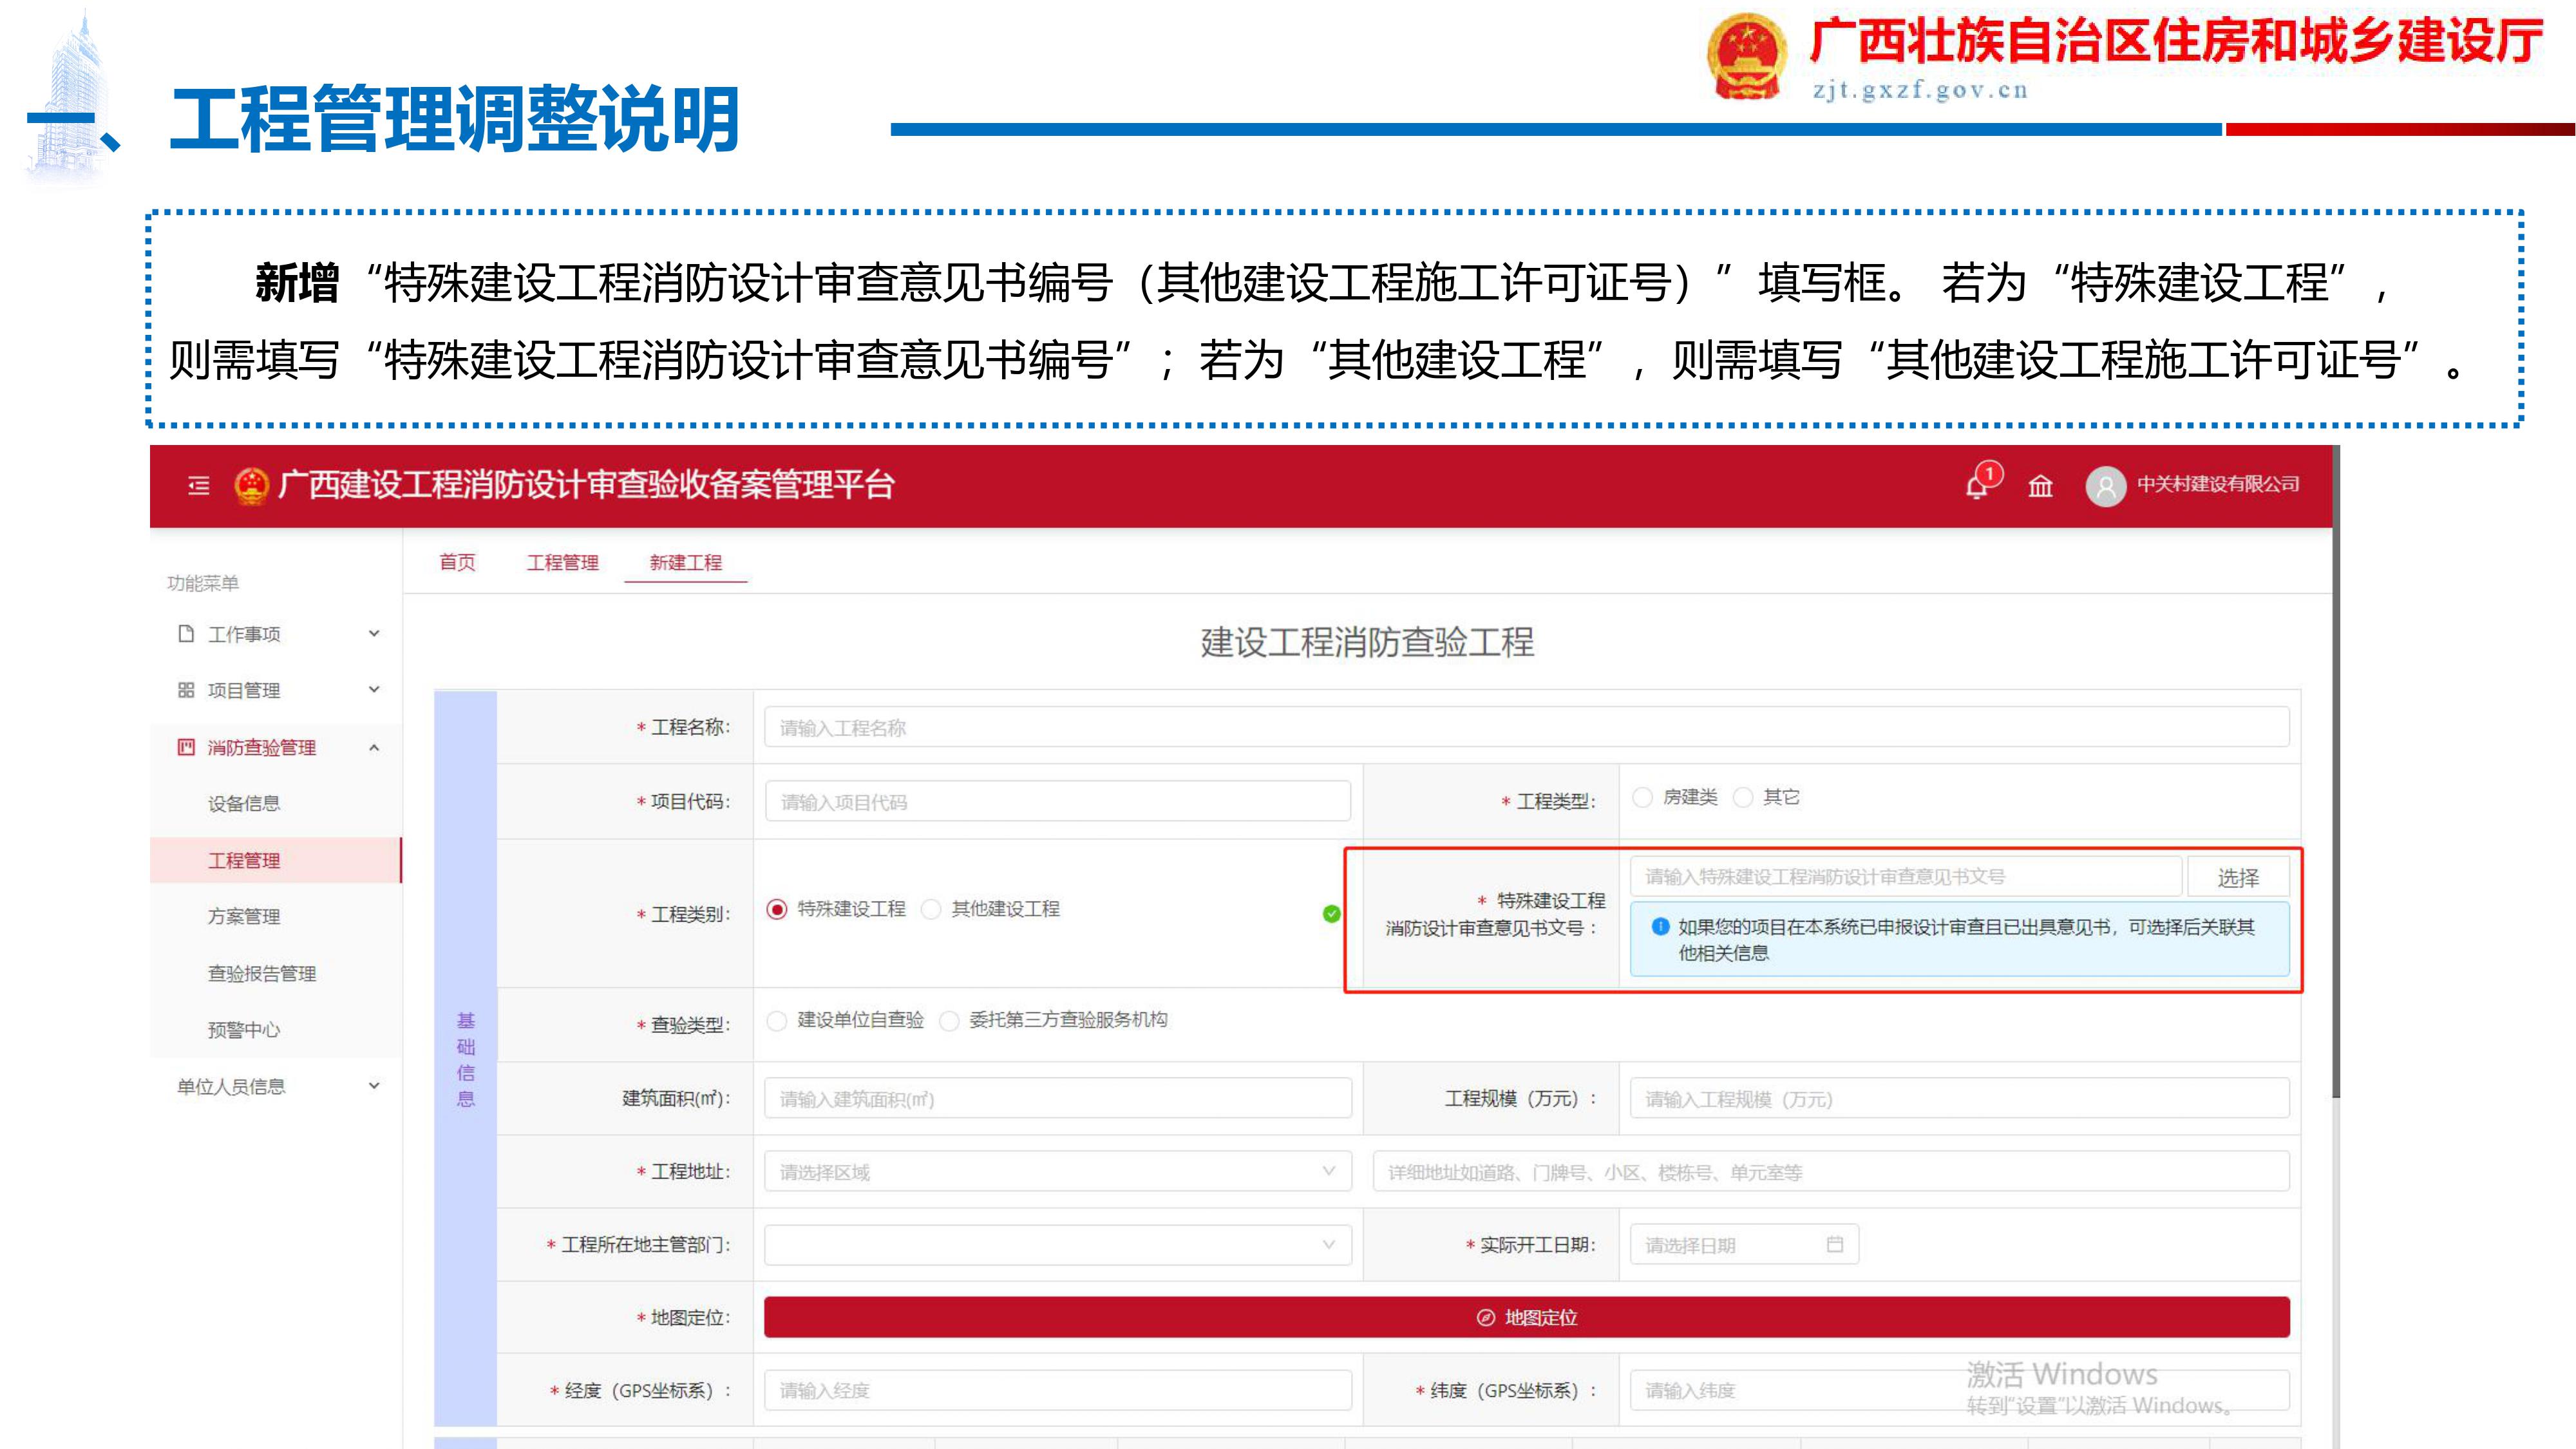The width and height of the screenshot is (2576, 1449).
Task: Click the 项目管理 grid icon
Action: (186, 690)
